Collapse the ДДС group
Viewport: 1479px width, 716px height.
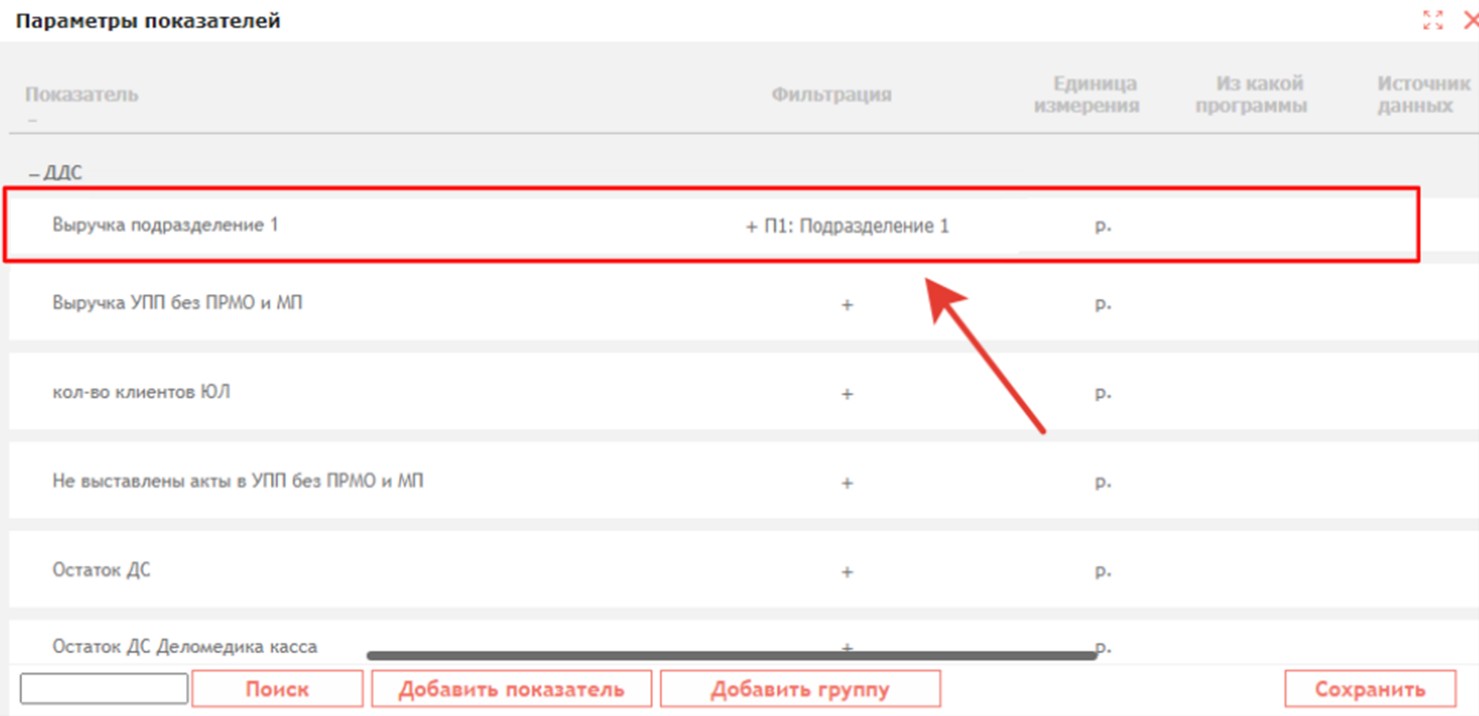[x=34, y=174]
